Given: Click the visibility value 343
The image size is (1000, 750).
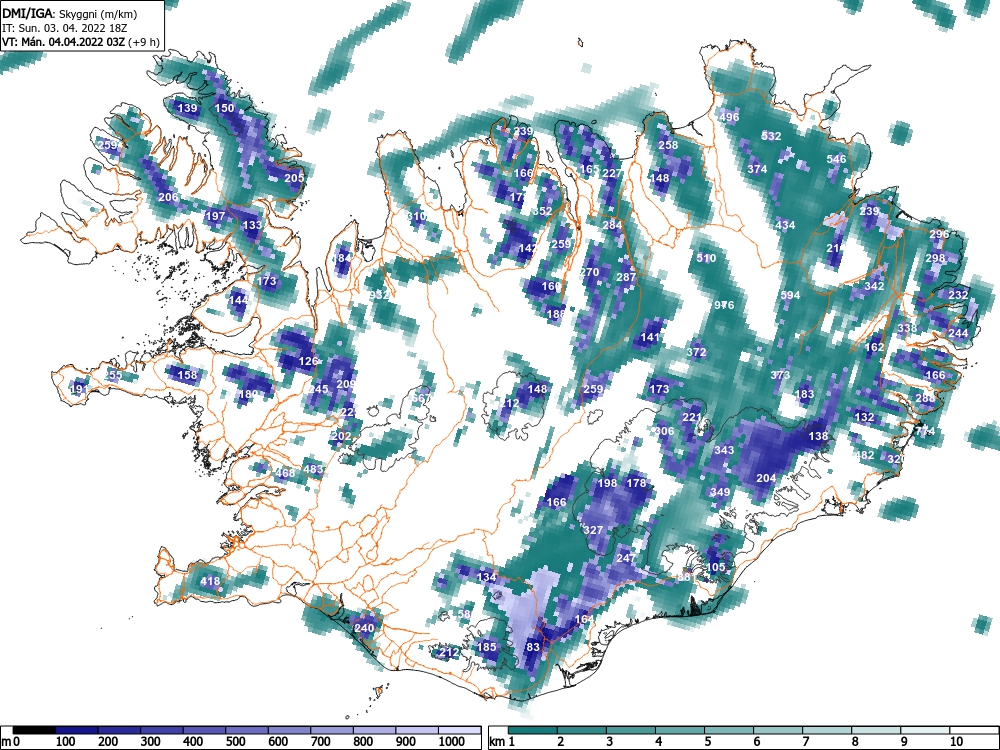Looking at the screenshot, I should tap(724, 450).
